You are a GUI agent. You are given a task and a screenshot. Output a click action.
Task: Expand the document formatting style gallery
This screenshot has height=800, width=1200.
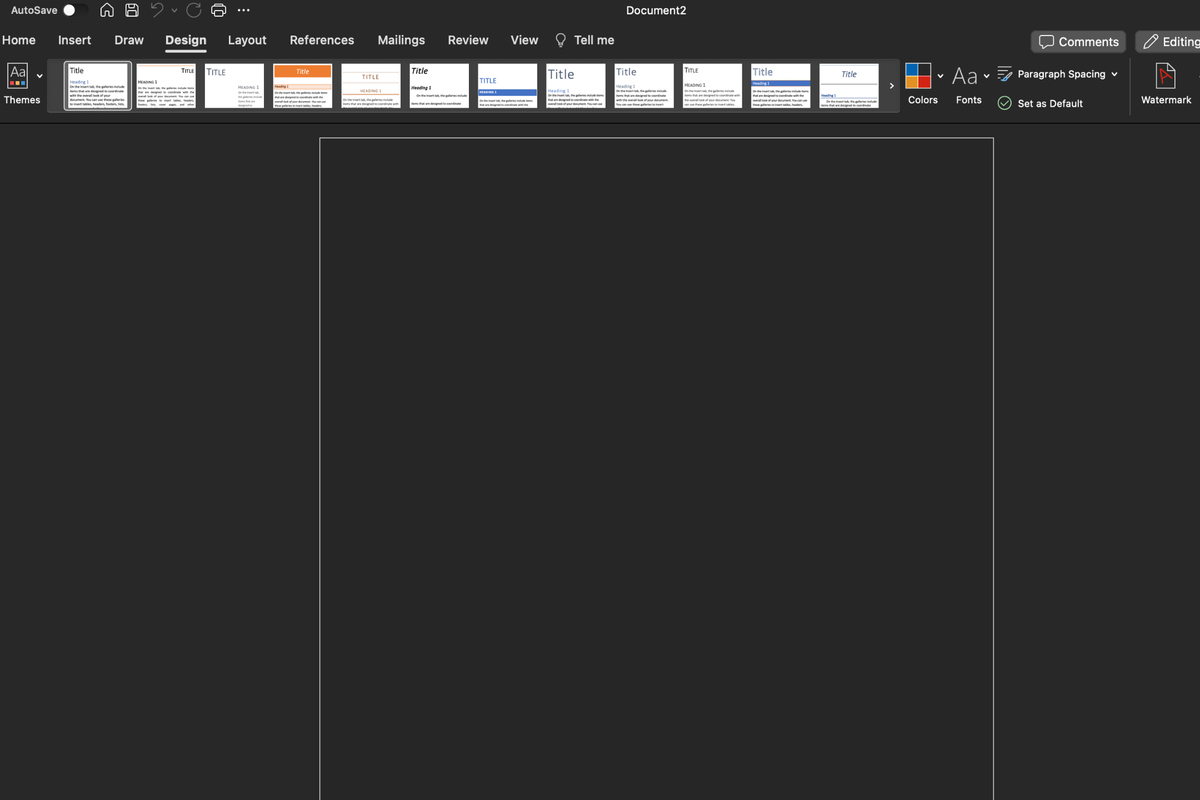(x=891, y=85)
